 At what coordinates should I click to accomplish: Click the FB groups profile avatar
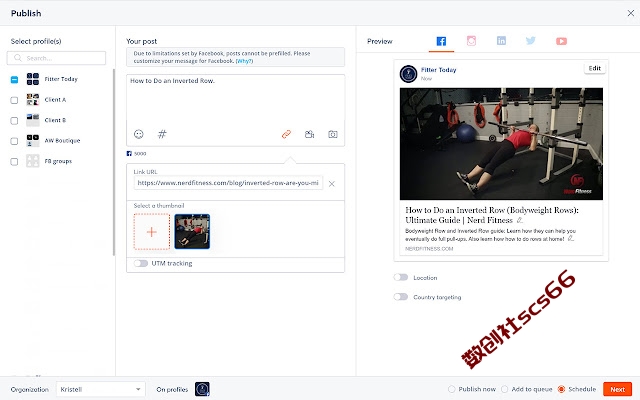click(33, 161)
